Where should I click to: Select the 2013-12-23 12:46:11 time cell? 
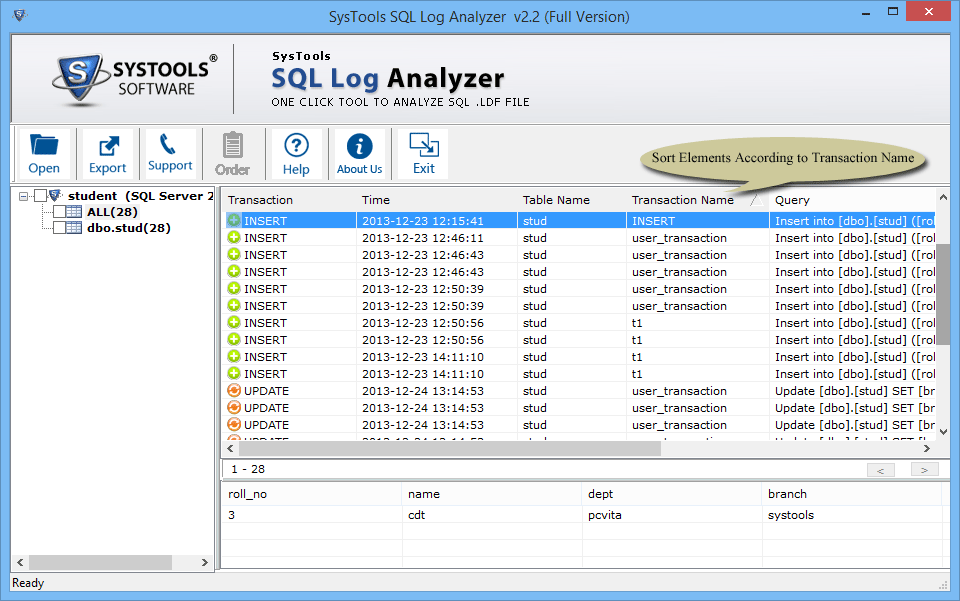click(437, 237)
